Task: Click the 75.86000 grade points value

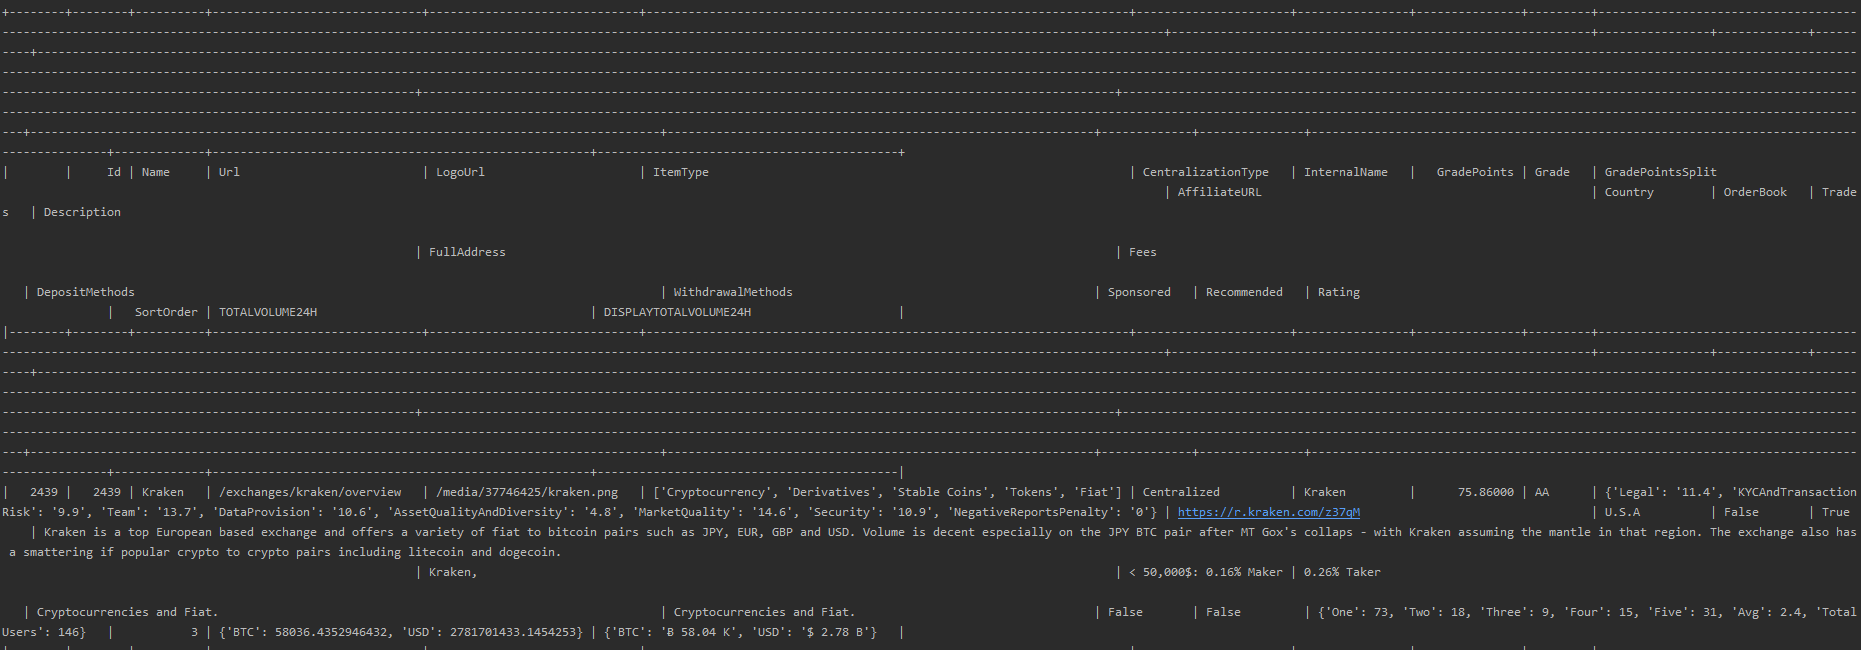Action: [x=1486, y=492]
